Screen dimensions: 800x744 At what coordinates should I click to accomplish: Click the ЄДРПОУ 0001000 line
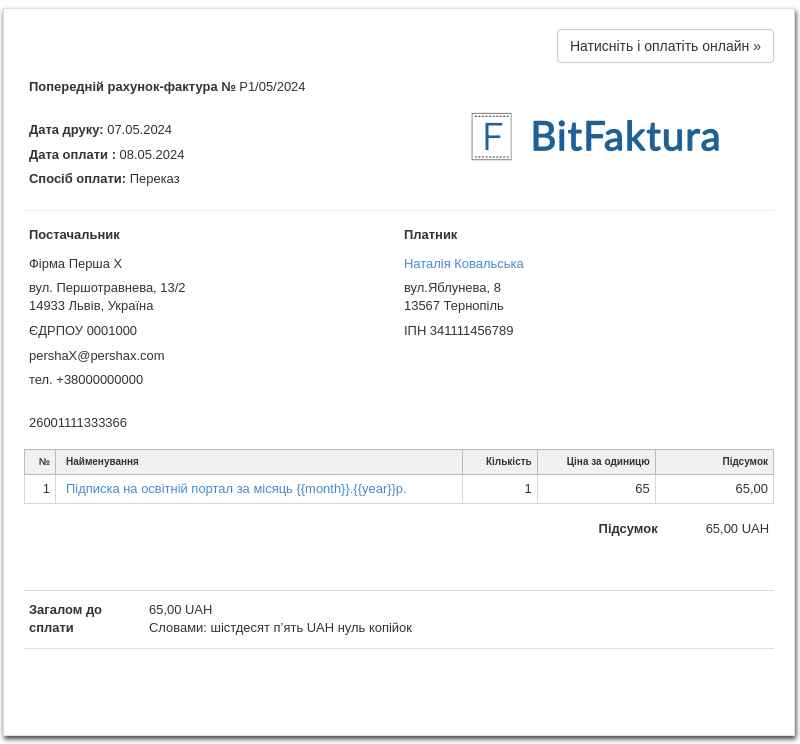(x=83, y=331)
